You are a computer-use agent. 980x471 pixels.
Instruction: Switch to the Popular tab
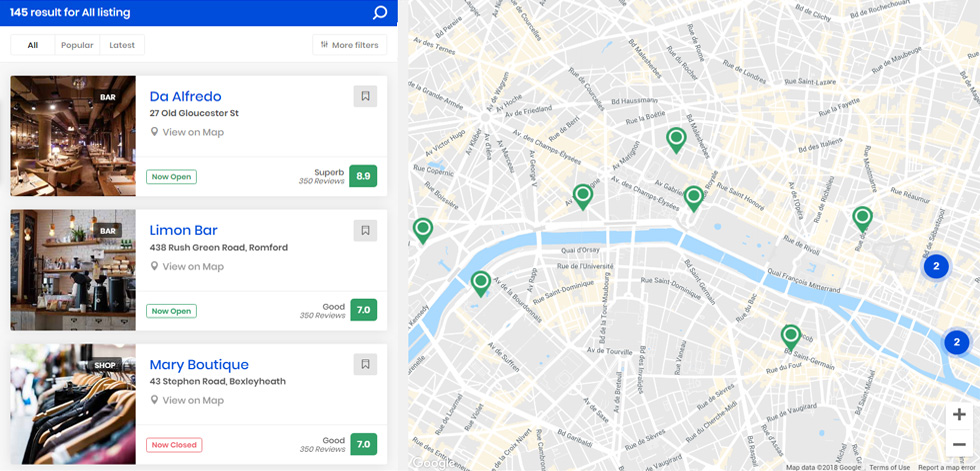coord(77,45)
